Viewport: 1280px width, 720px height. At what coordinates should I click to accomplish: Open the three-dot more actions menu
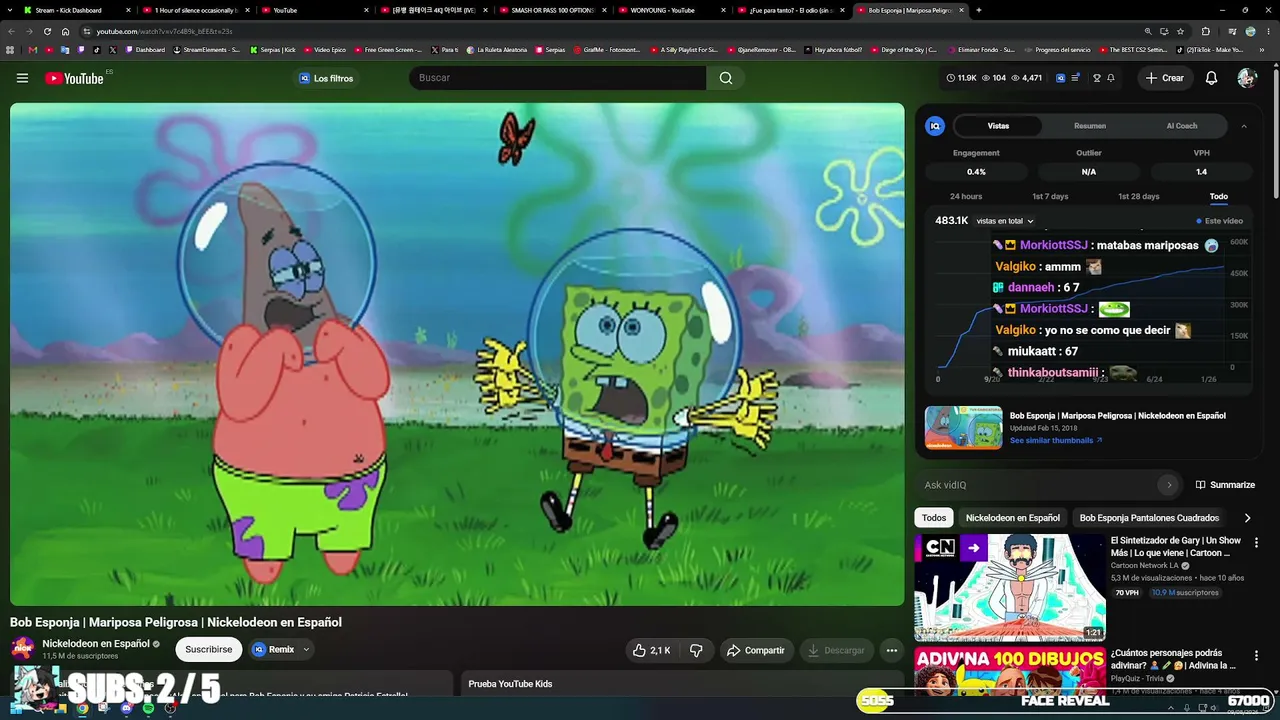(x=891, y=650)
